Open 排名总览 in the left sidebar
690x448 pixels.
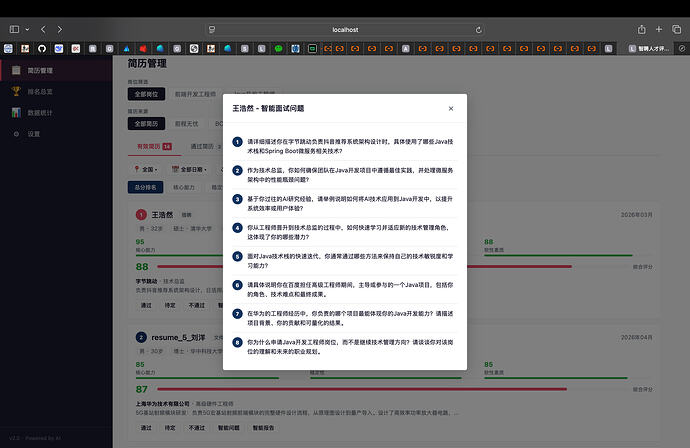(56, 92)
